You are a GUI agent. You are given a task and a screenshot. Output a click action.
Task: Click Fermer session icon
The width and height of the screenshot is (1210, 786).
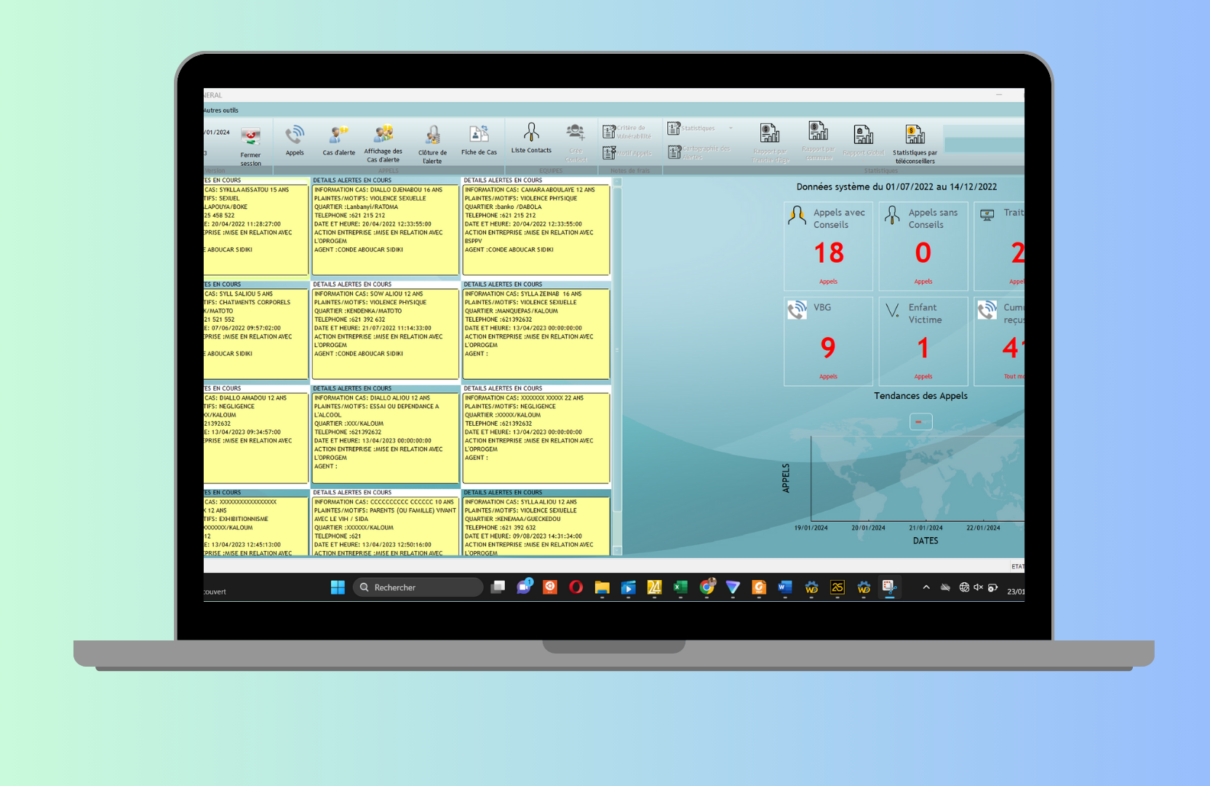point(251,141)
